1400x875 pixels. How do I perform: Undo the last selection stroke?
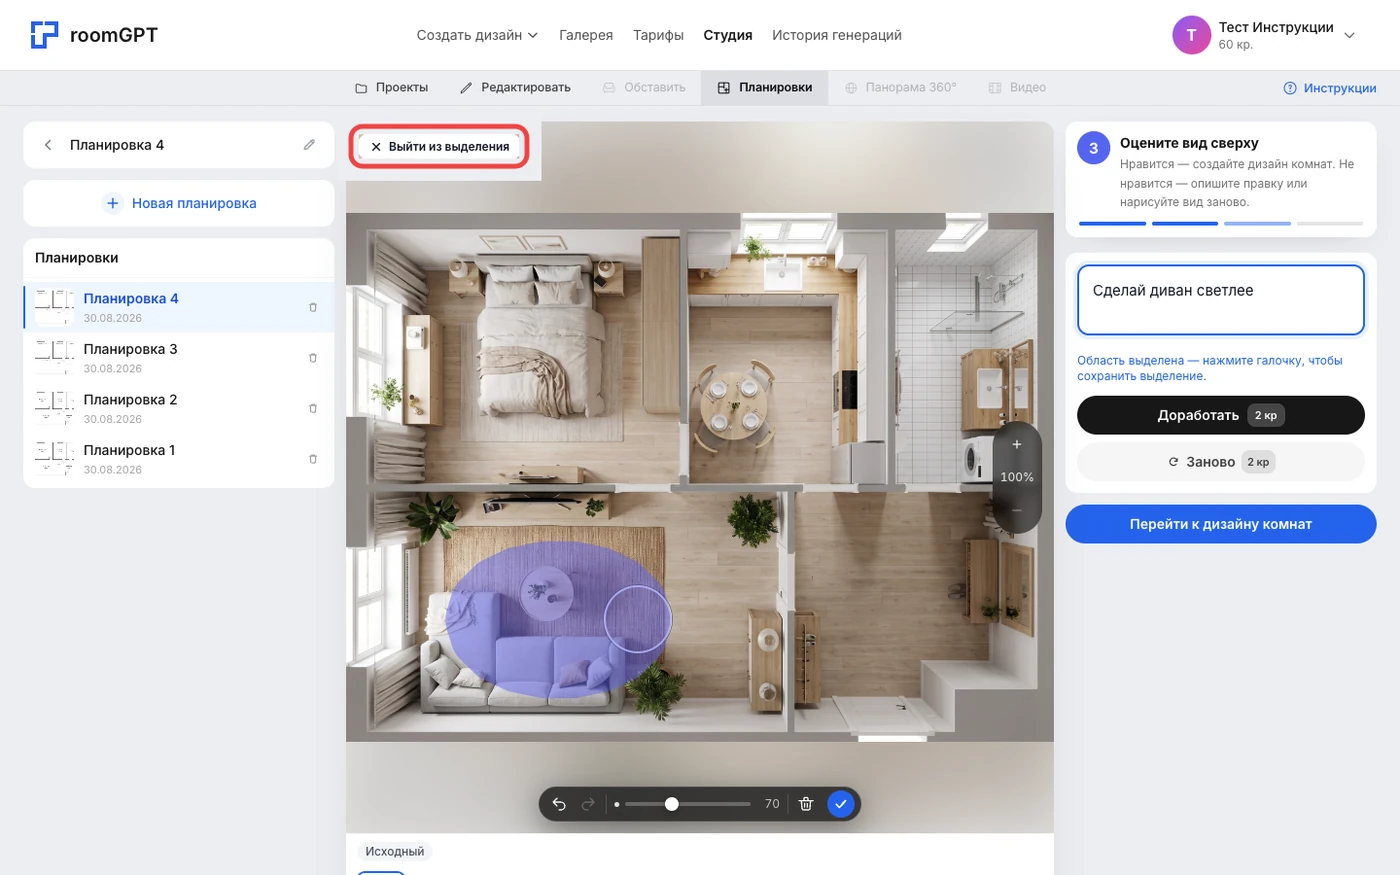point(559,804)
